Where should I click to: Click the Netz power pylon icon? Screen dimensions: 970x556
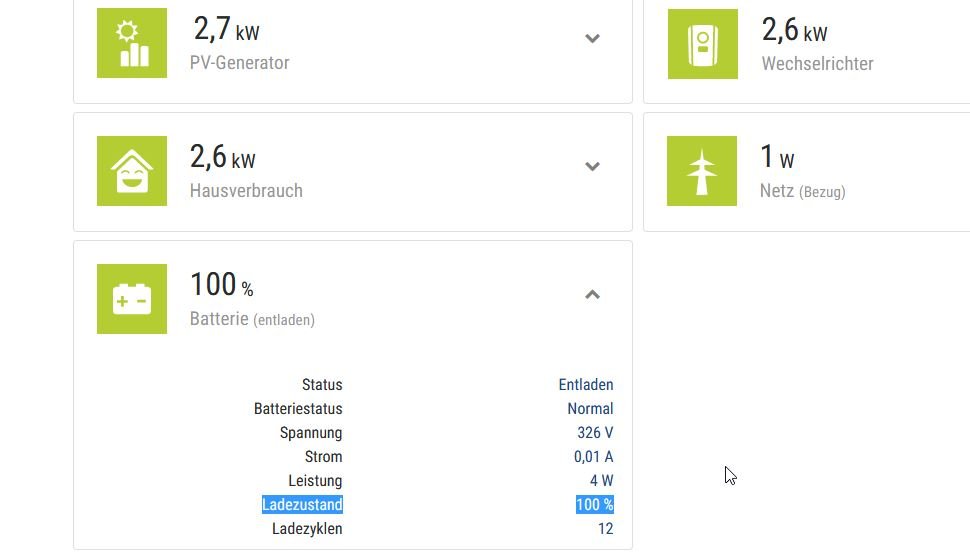pos(702,171)
